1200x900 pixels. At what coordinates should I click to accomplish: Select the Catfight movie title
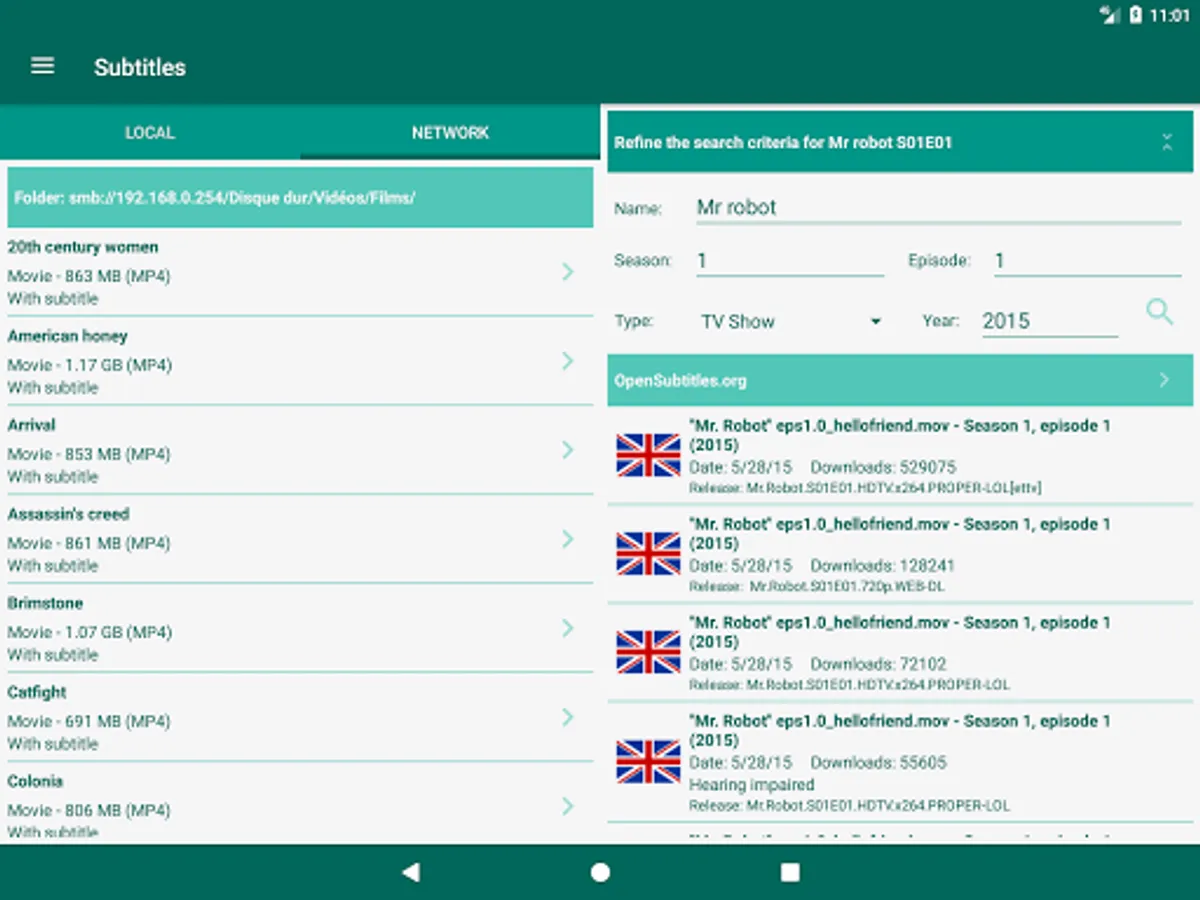point(37,692)
